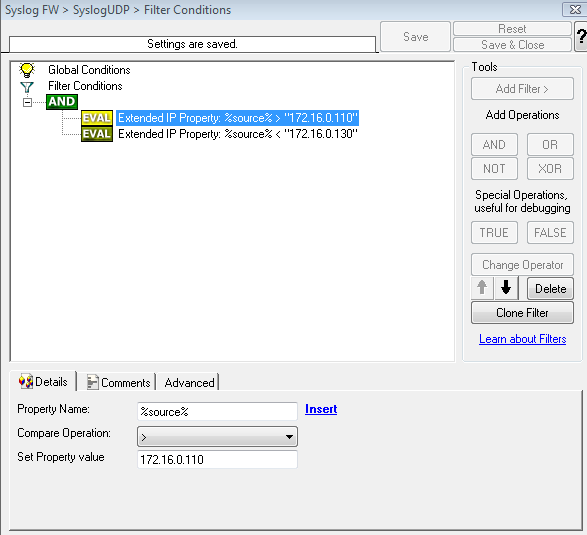Select the %source% < "172.16.0.130" filter
Screen dimensions: 587x535
pyautogui.click(x=238, y=134)
